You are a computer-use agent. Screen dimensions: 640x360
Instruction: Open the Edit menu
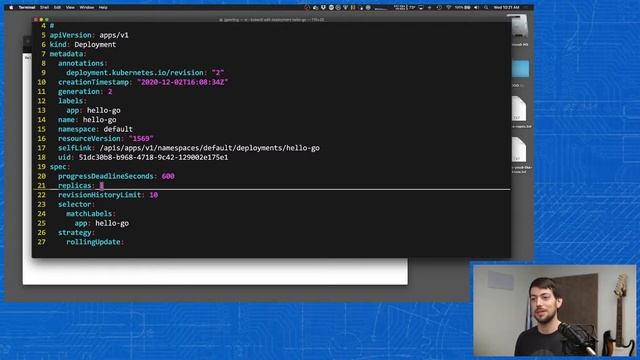coord(58,7)
